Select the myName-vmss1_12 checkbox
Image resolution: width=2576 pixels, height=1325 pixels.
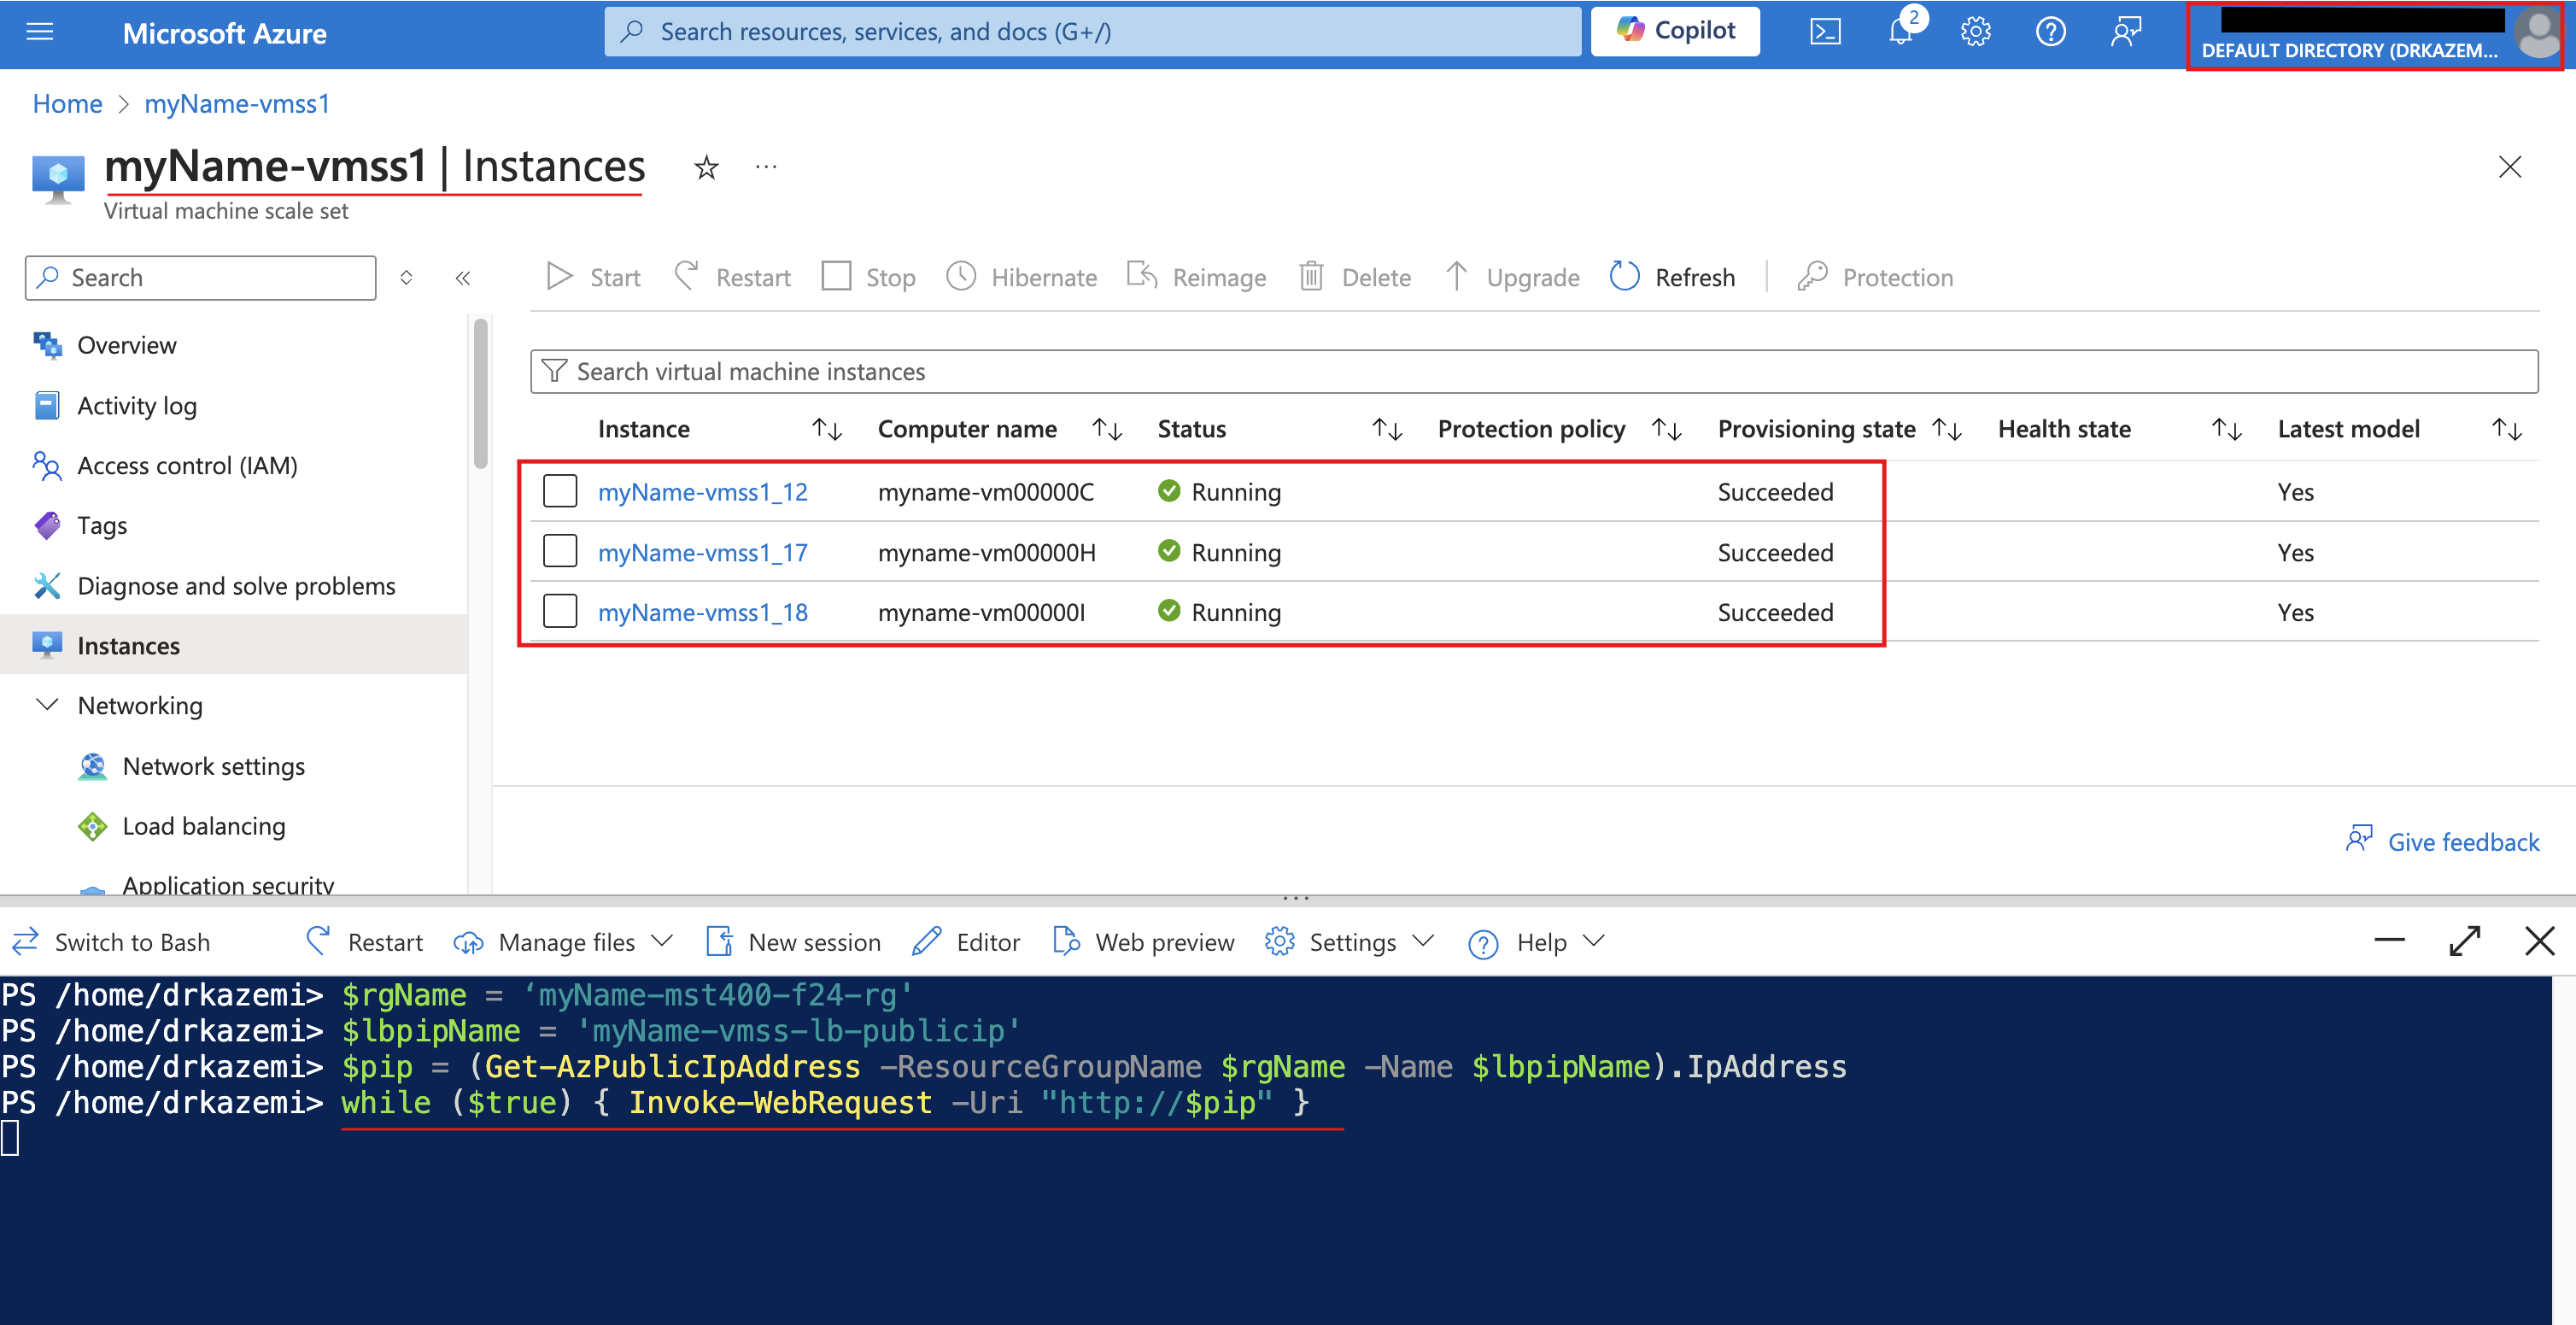point(560,491)
